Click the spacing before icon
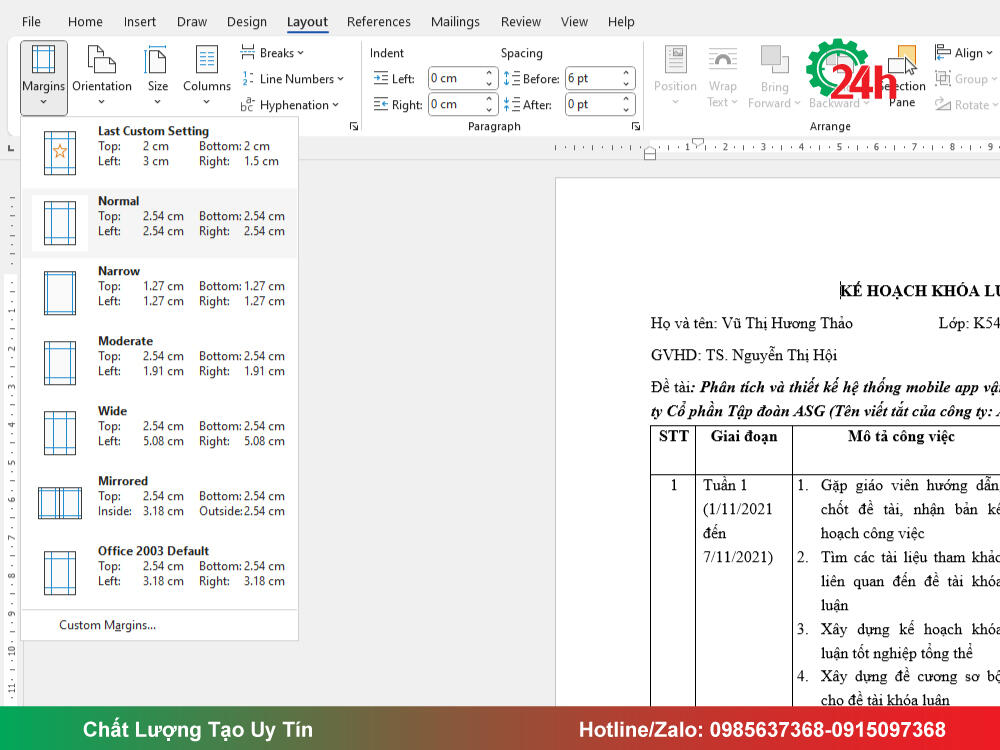Screen dimensions: 1000x750 (x=511, y=78)
